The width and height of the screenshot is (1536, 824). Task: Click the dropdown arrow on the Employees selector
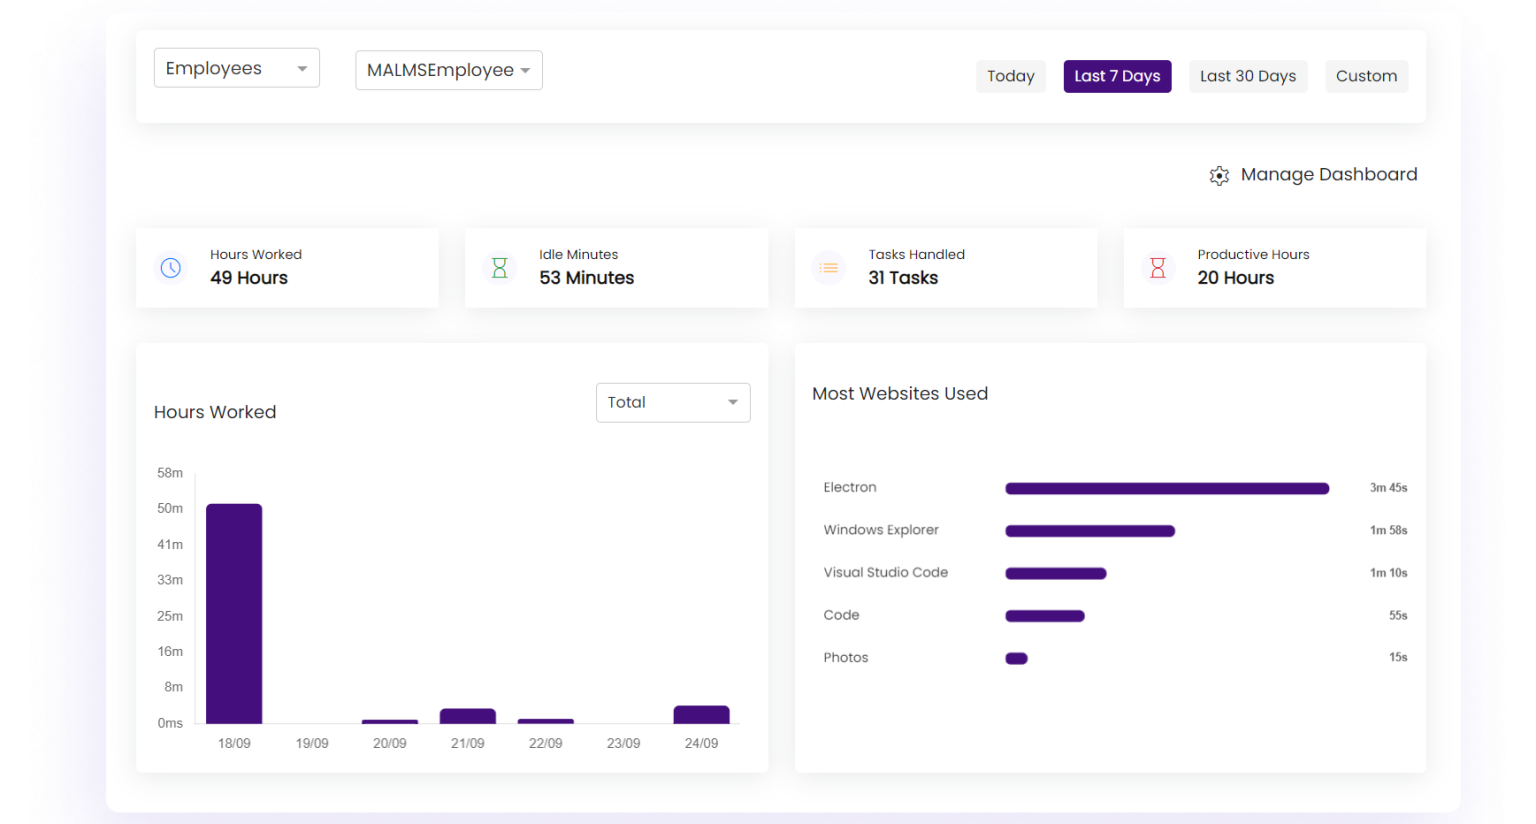(x=302, y=67)
